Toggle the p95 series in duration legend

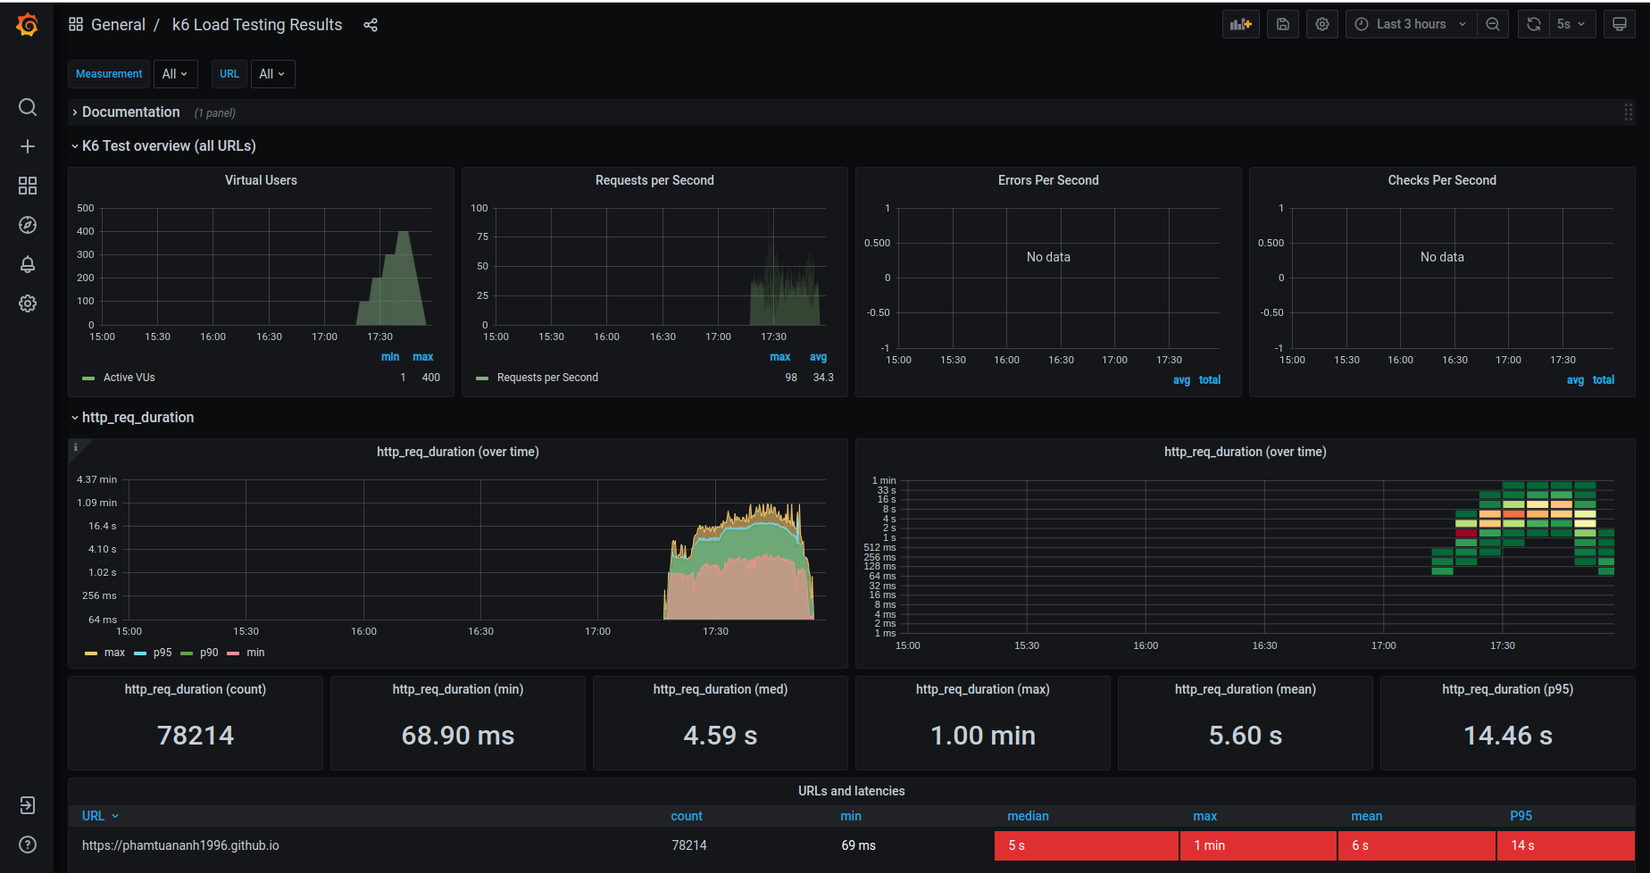pyautogui.click(x=162, y=653)
